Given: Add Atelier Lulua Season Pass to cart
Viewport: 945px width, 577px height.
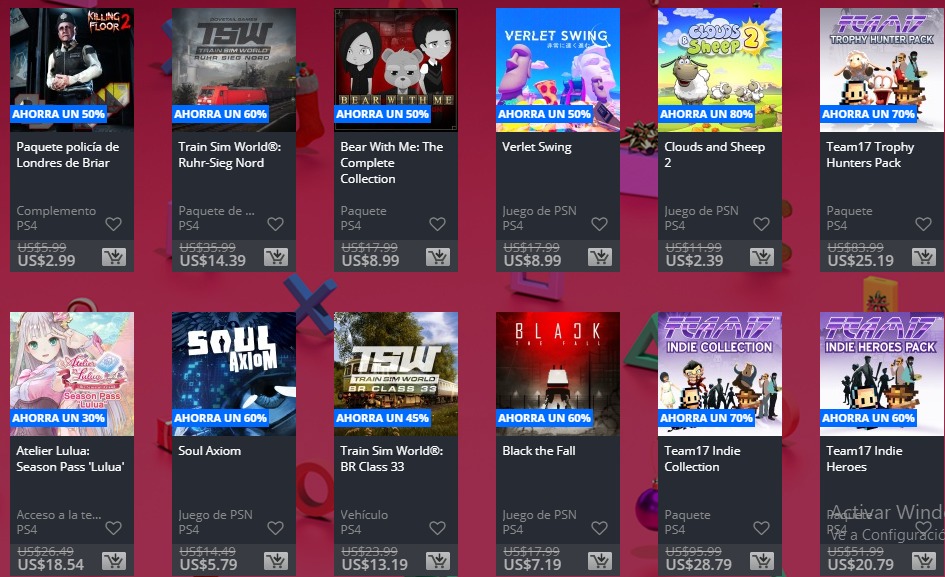Looking at the screenshot, I should point(114,561).
